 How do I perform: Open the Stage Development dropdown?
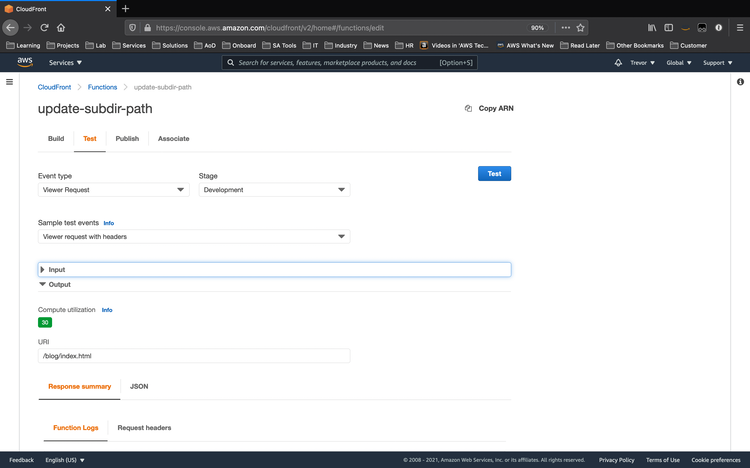click(x=274, y=190)
